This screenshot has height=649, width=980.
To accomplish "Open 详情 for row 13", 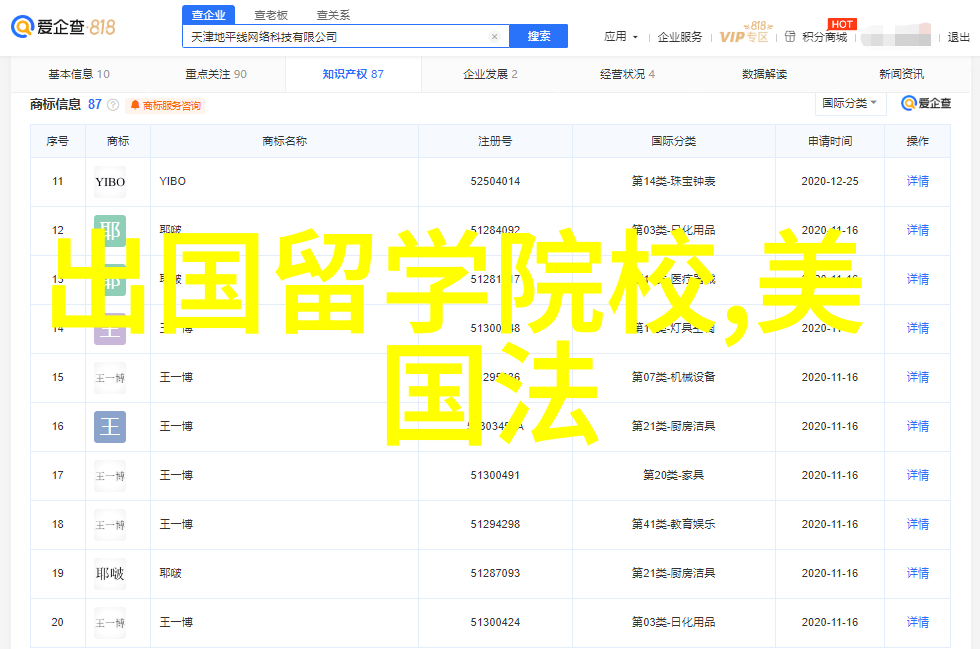I will (x=918, y=279).
